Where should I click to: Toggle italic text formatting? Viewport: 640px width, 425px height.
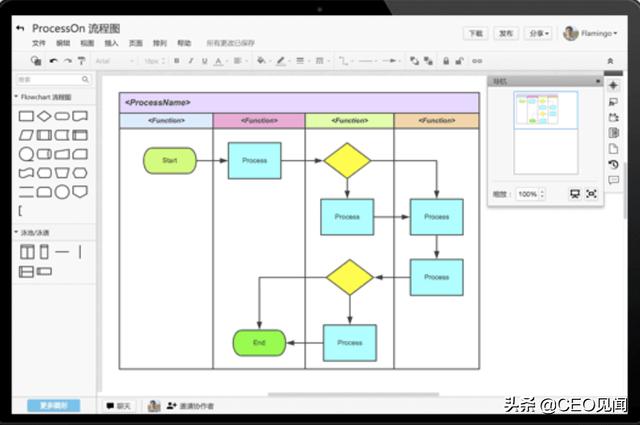[190, 61]
